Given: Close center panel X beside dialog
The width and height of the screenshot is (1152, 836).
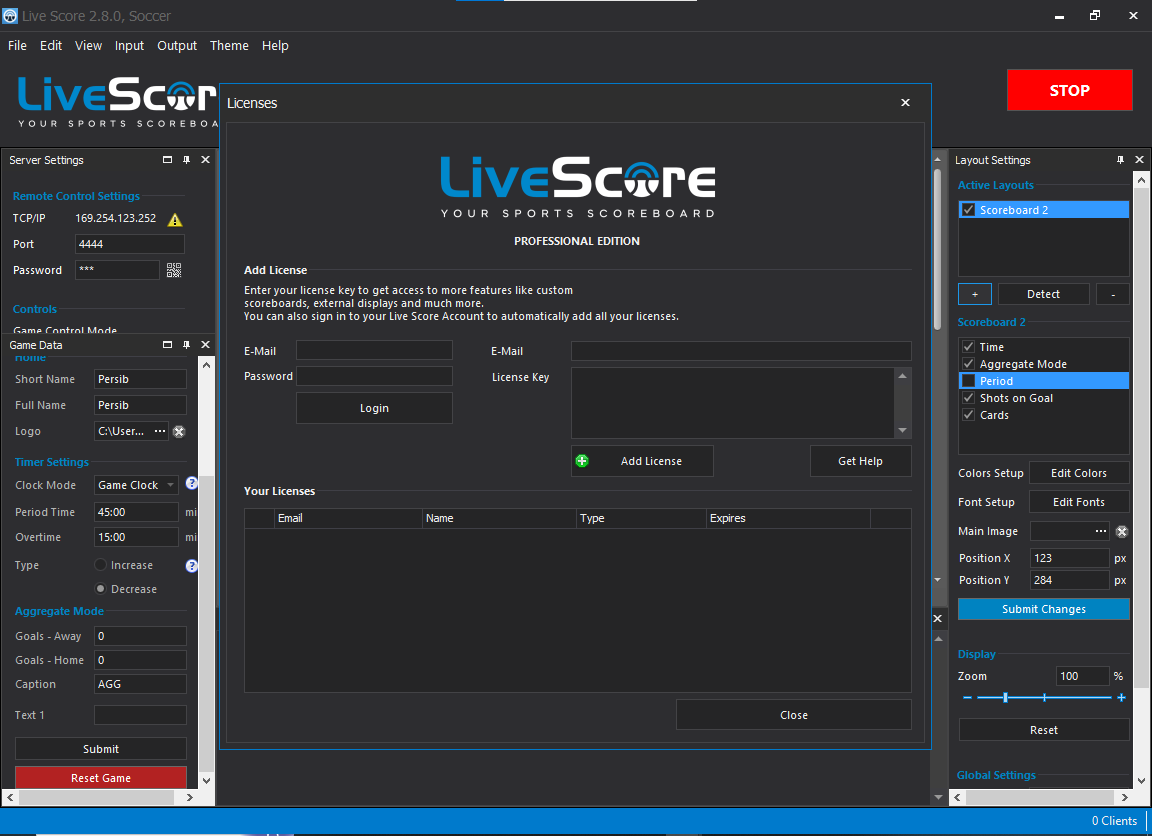Looking at the screenshot, I should (x=937, y=619).
